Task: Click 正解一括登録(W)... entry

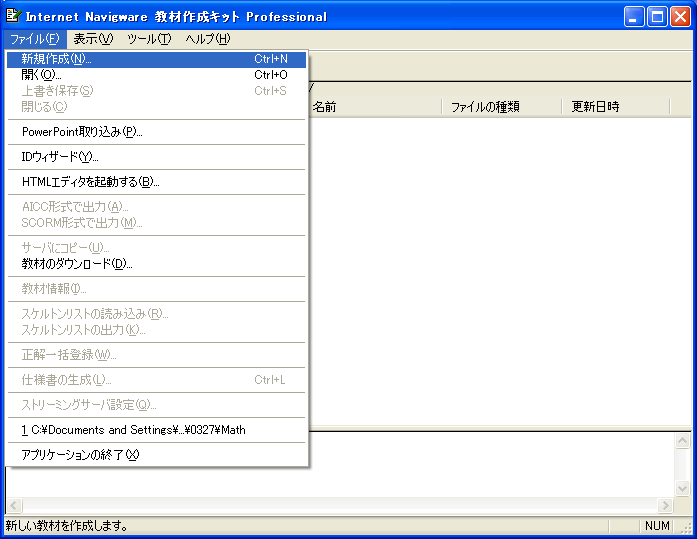Action: click(x=156, y=355)
